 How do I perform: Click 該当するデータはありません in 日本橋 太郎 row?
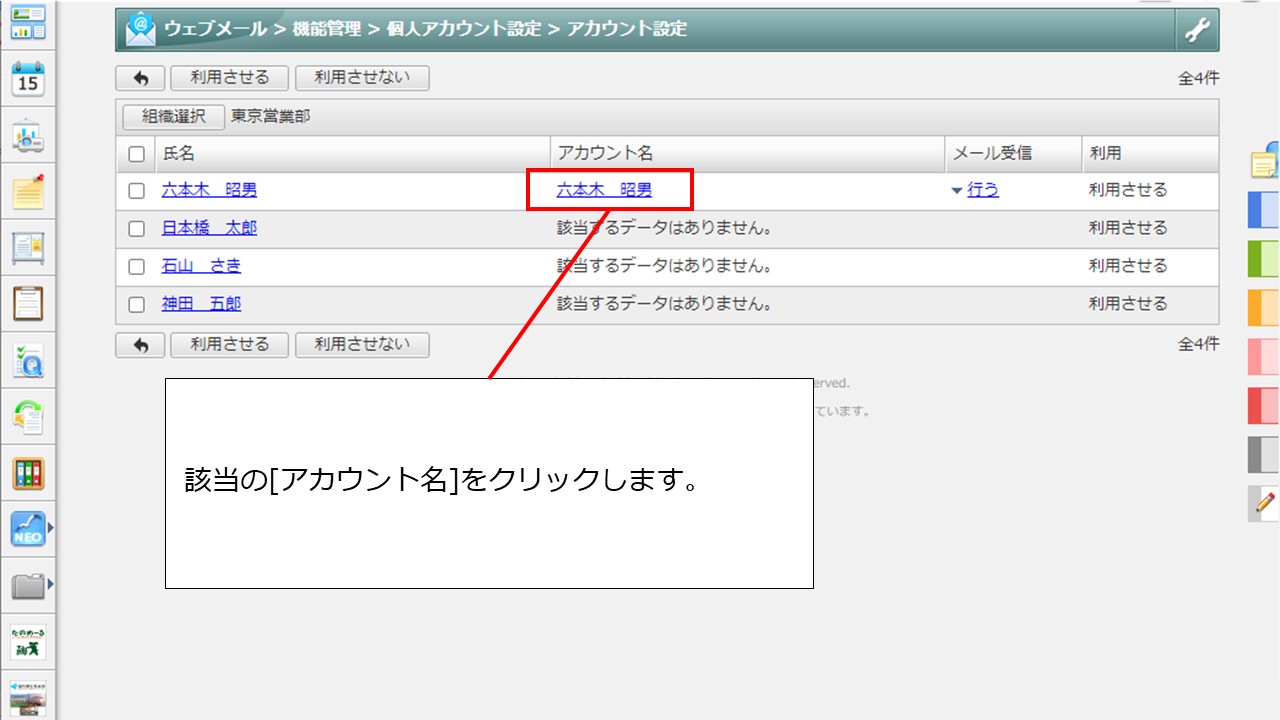[x=665, y=228]
